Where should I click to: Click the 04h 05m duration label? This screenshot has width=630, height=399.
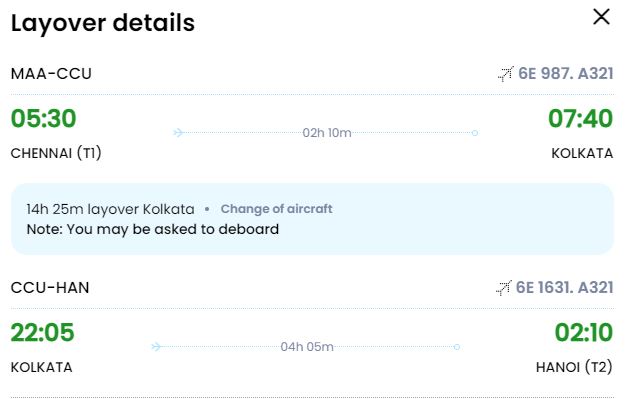(x=307, y=346)
